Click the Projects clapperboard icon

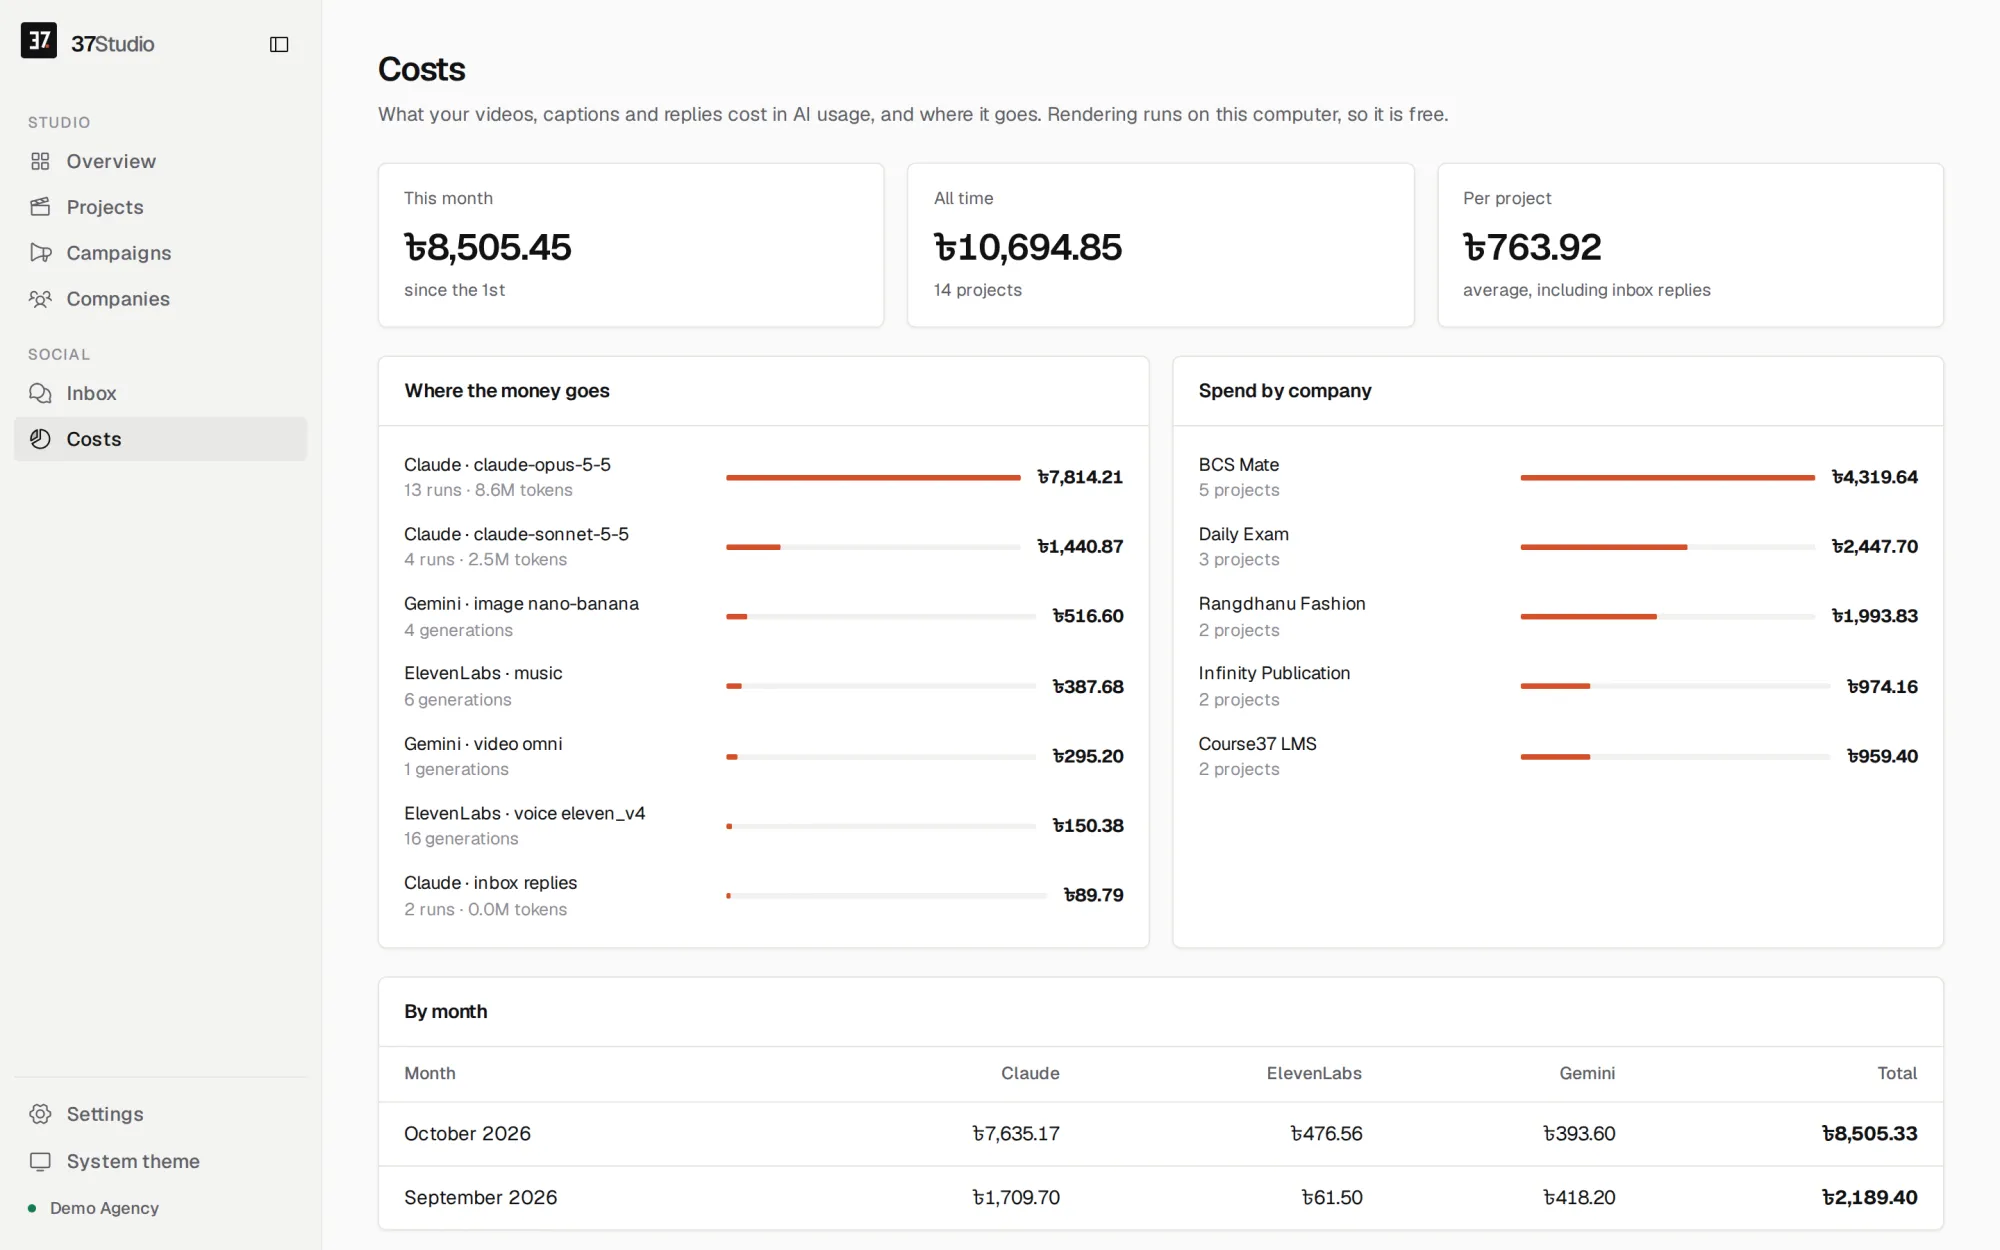(40, 207)
